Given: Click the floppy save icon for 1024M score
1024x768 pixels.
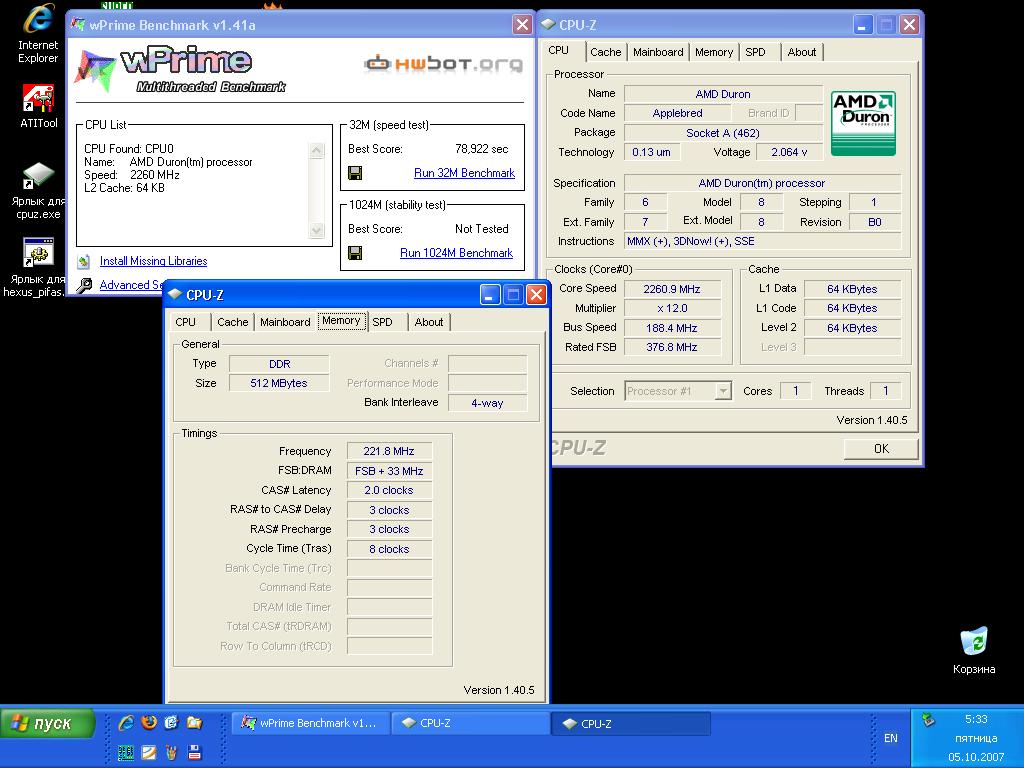Looking at the screenshot, I should (x=355, y=253).
